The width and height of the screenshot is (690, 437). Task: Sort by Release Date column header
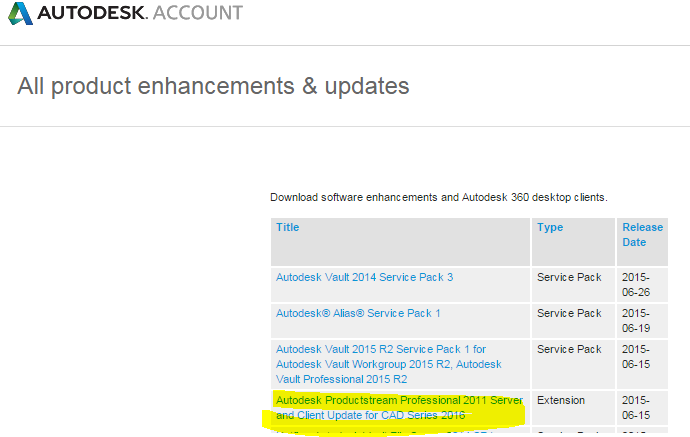642,234
